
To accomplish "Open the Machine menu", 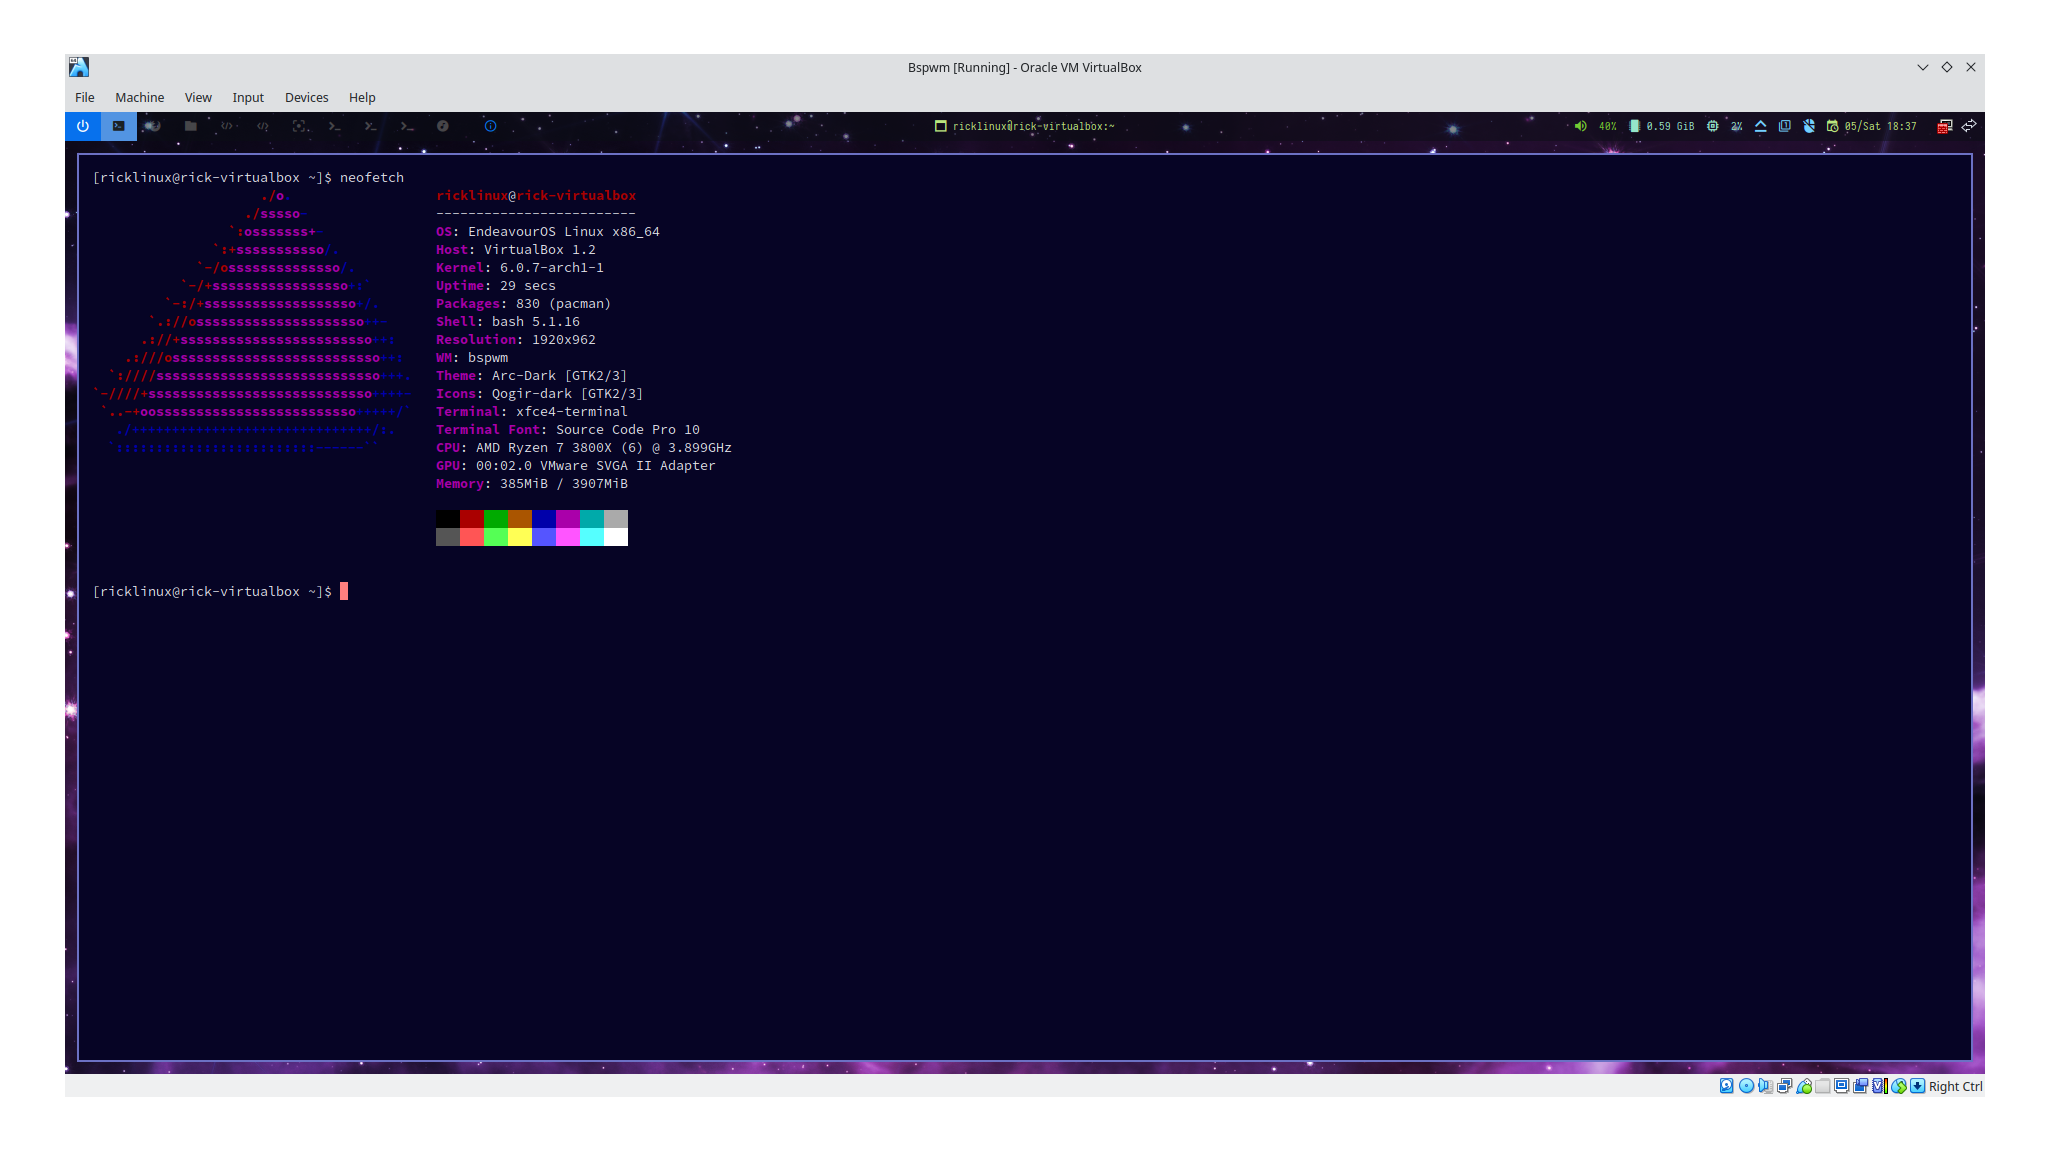I will click(140, 97).
